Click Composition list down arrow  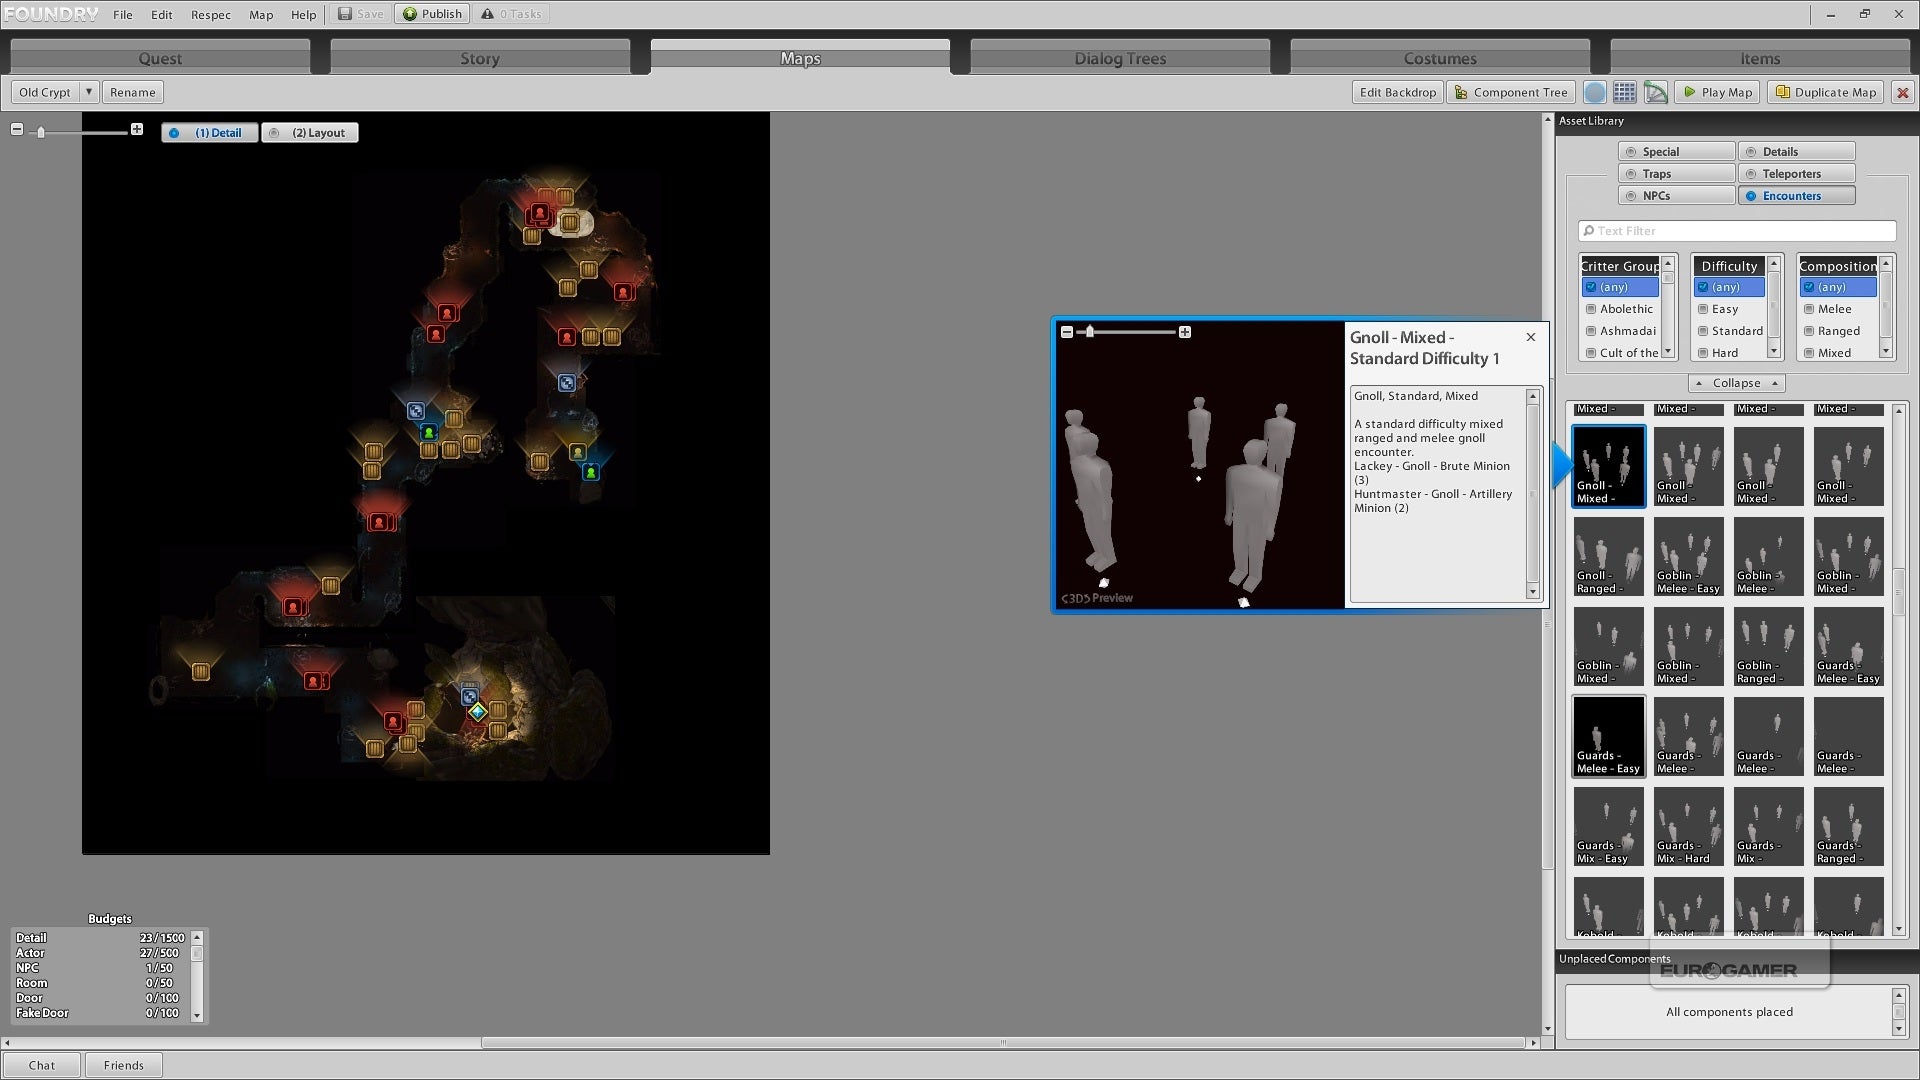click(x=1886, y=351)
